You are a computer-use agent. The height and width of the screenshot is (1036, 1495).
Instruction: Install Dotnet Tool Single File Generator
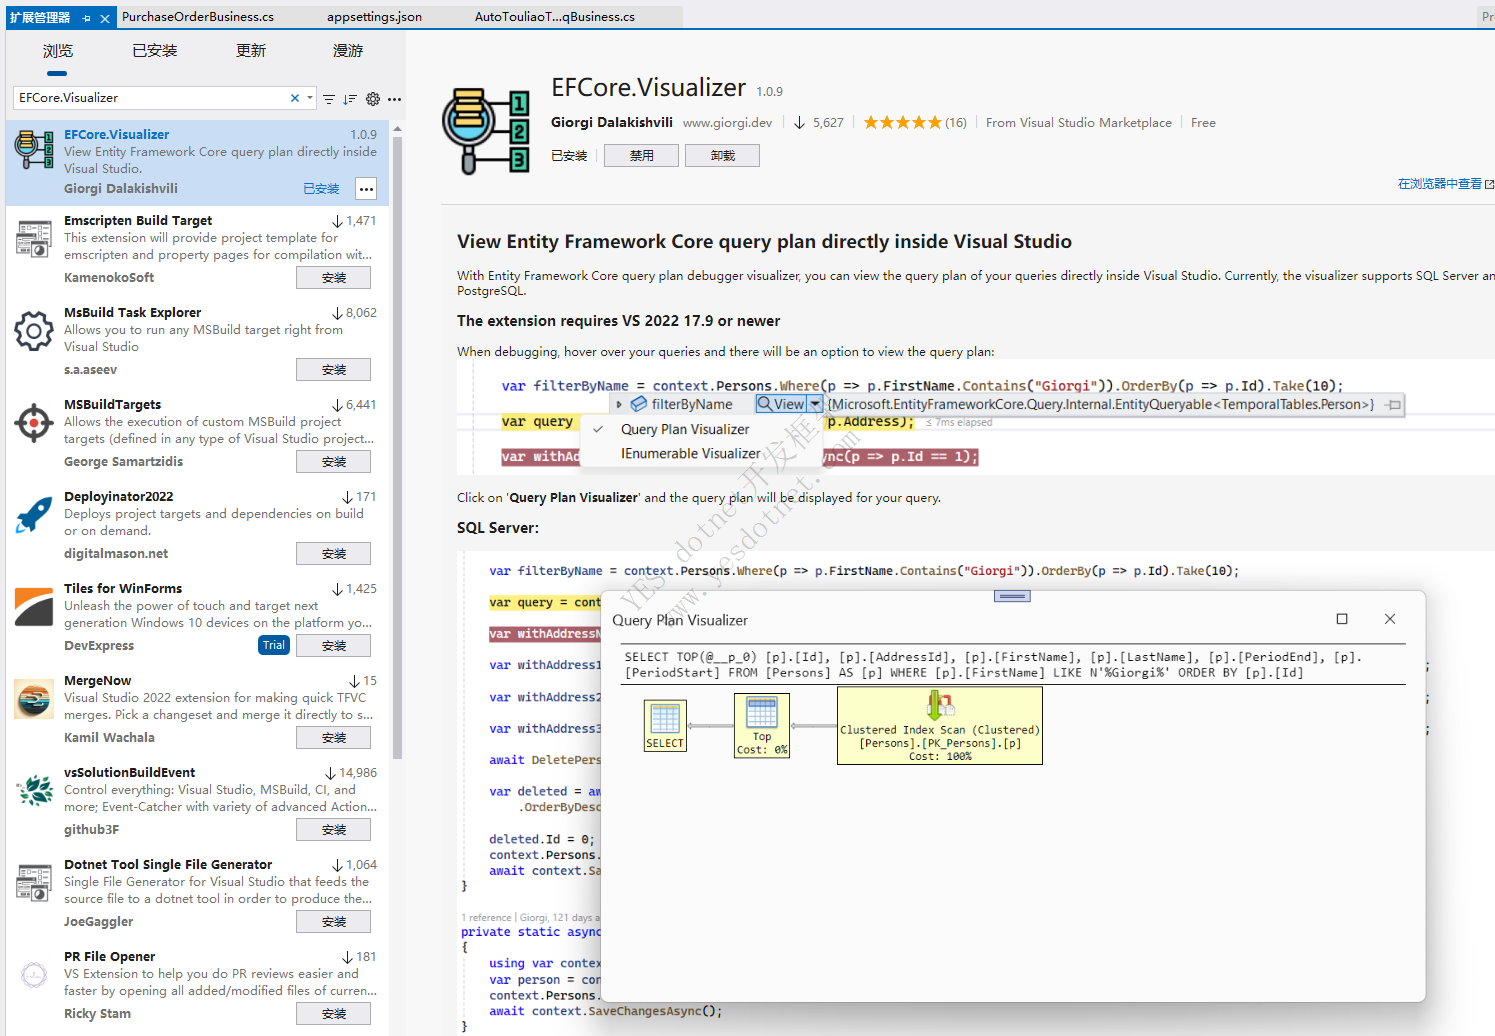tap(333, 922)
